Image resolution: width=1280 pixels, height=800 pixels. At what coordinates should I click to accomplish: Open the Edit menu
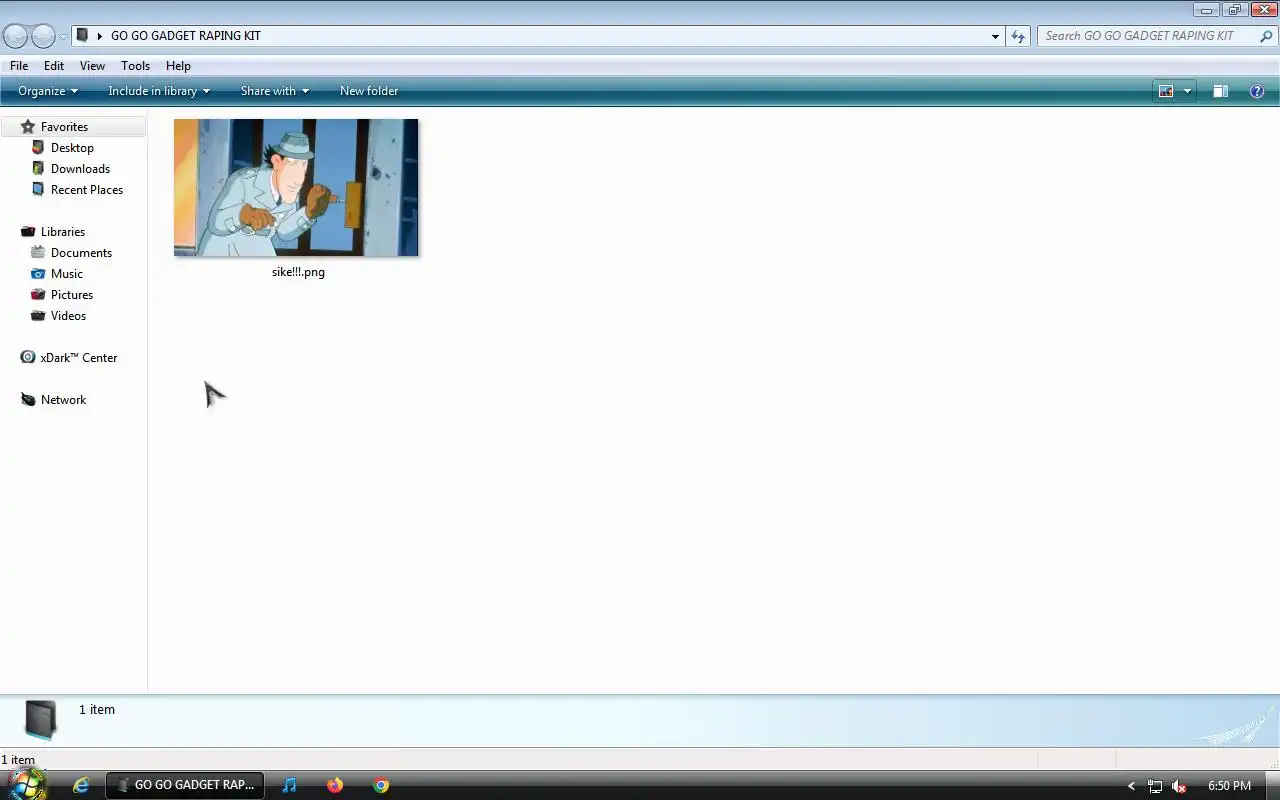tap(54, 65)
